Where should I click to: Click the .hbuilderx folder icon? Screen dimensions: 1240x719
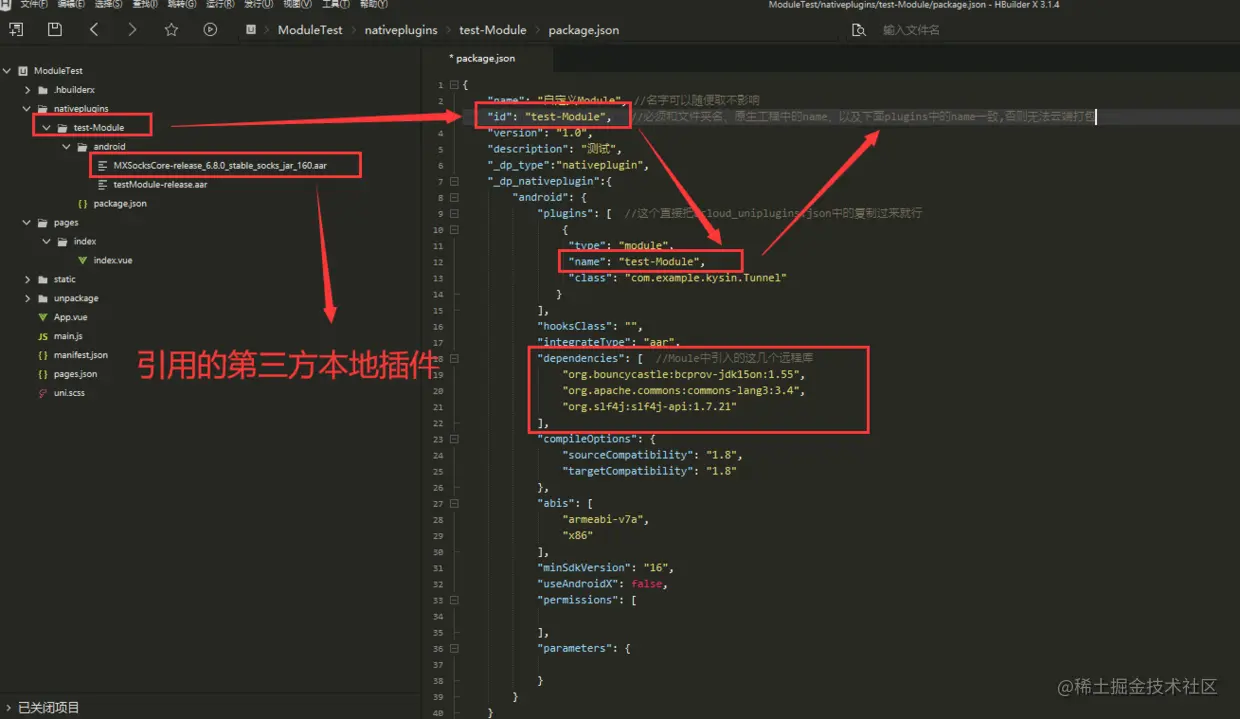[42, 90]
